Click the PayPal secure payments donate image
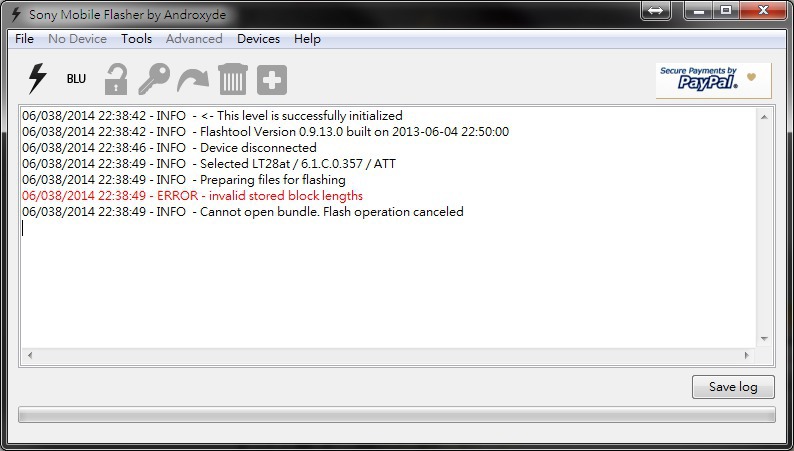This screenshot has width=794, height=451. pyautogui.click(x=713, y=80)
